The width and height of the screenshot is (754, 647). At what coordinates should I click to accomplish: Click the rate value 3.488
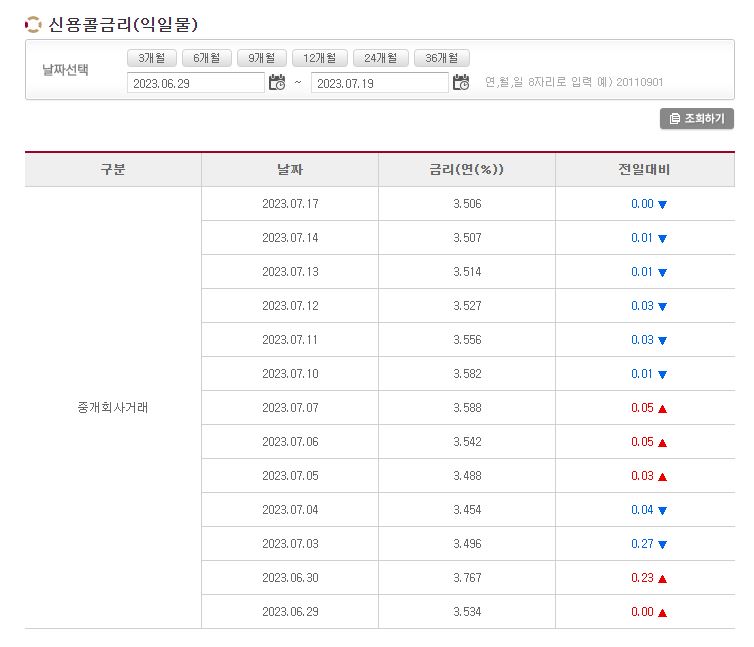pyautogui.click(x=467, y=476)
